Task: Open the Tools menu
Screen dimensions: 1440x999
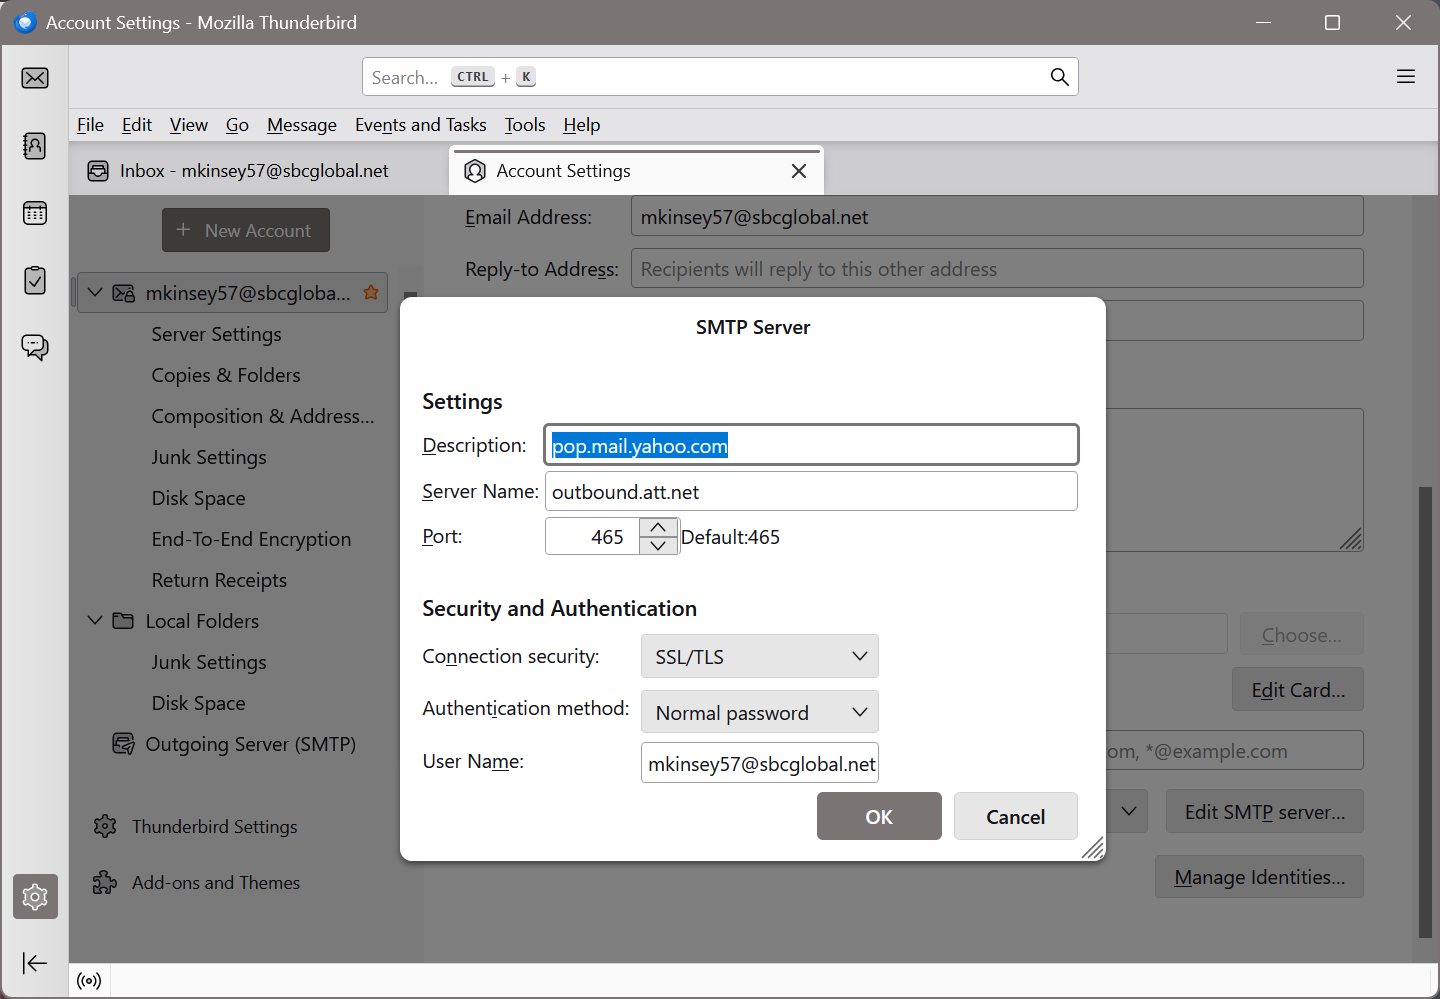Action: 524,125
